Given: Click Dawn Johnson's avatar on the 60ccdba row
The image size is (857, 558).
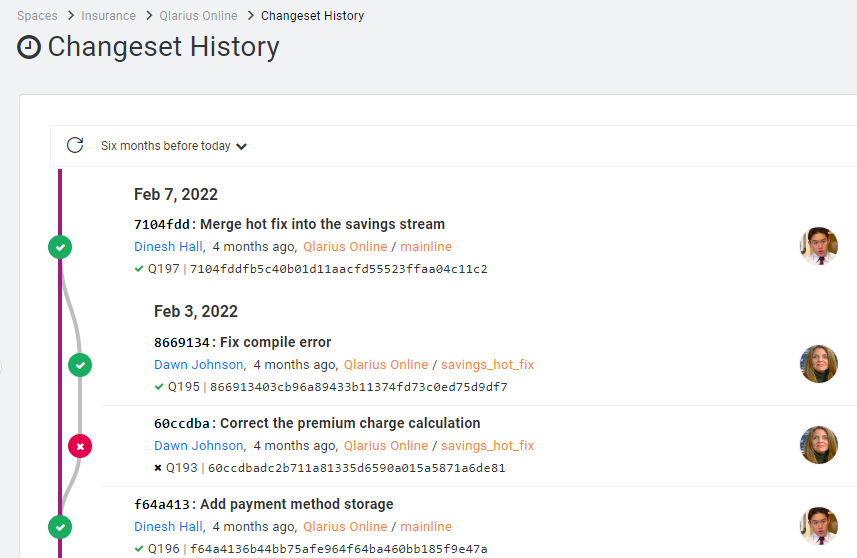Looking at the screenshot, I should (818, 445).
